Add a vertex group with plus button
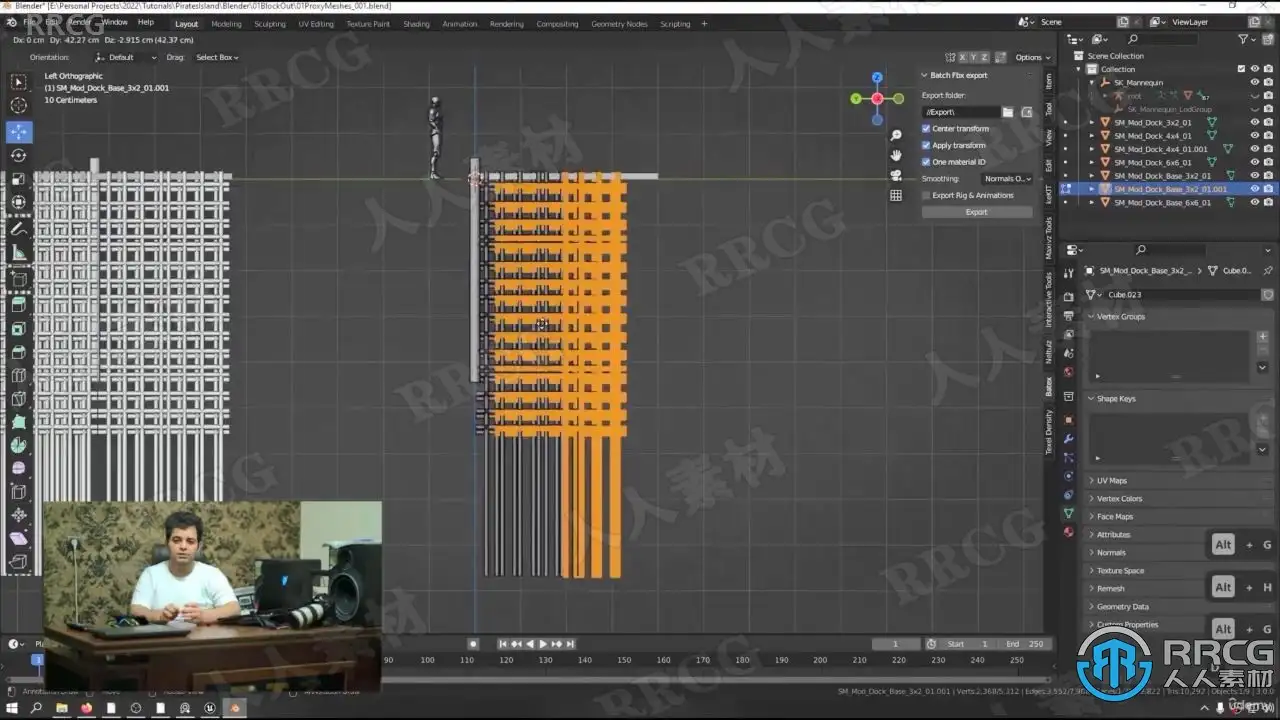Screen dimensions: 1280x720 [x=1262, y=337]
